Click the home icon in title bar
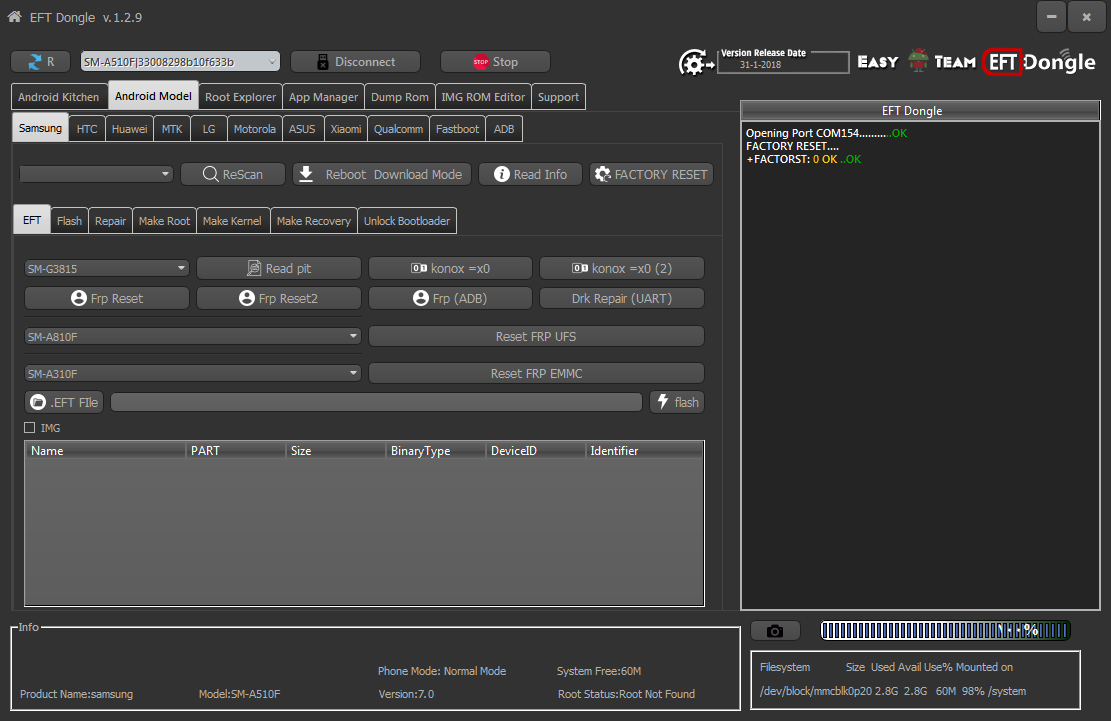The image size is (1111, 721). pos(14,17)
